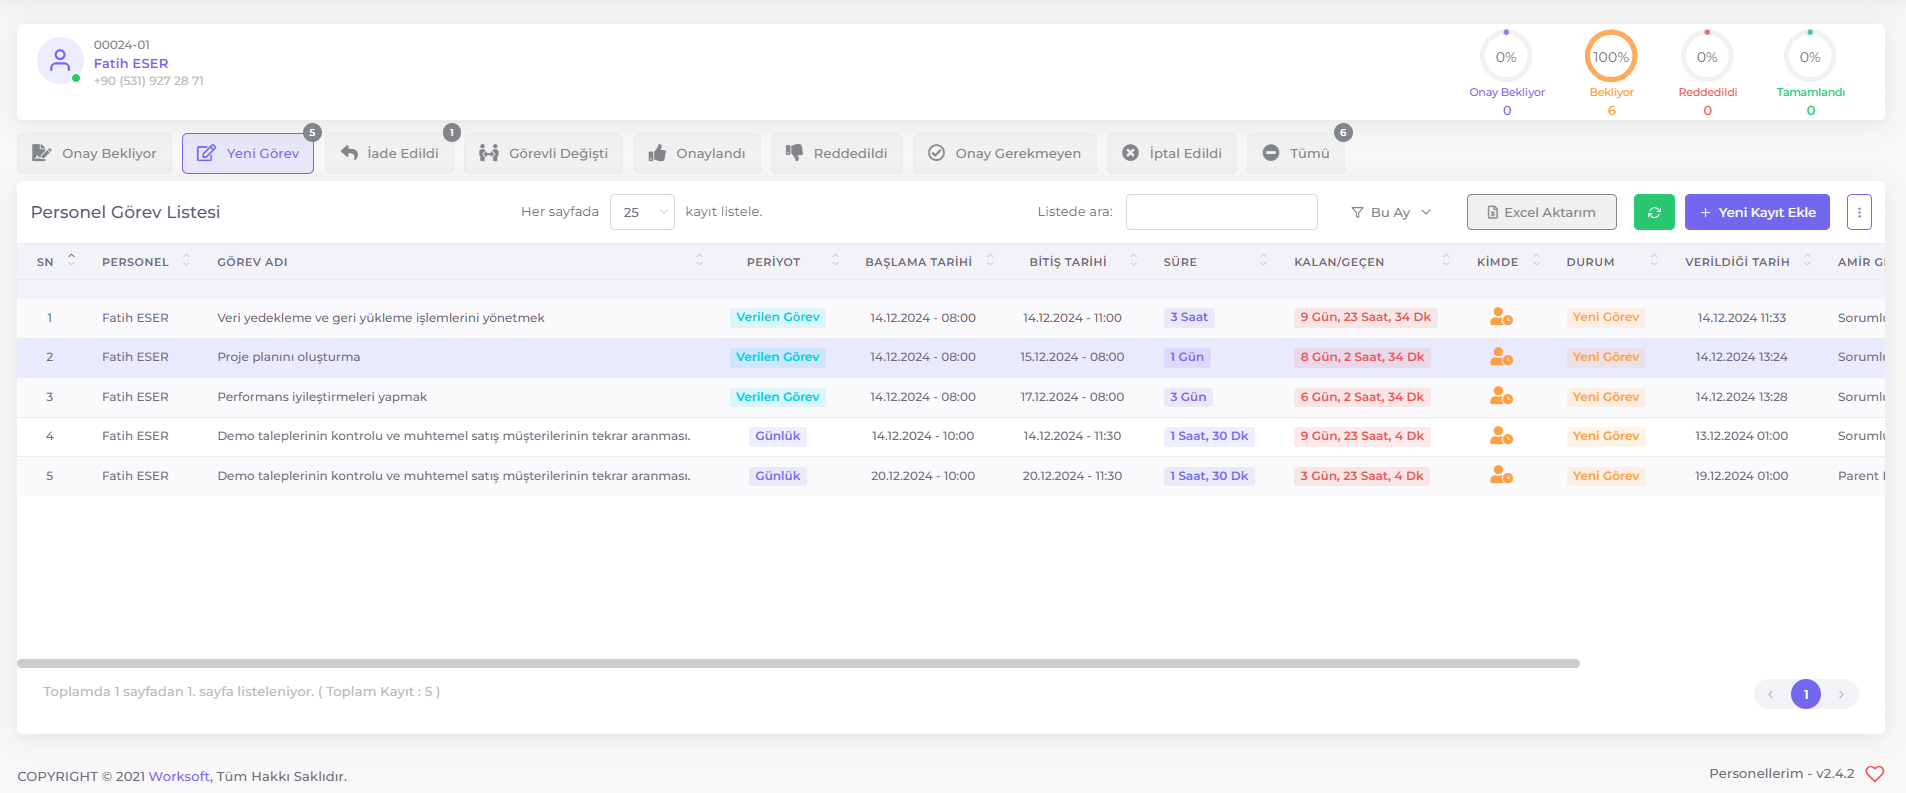This screenshot has width=1906, height=793.
Task: Click page number 1 in pagination
Action: click(1806, 694)
